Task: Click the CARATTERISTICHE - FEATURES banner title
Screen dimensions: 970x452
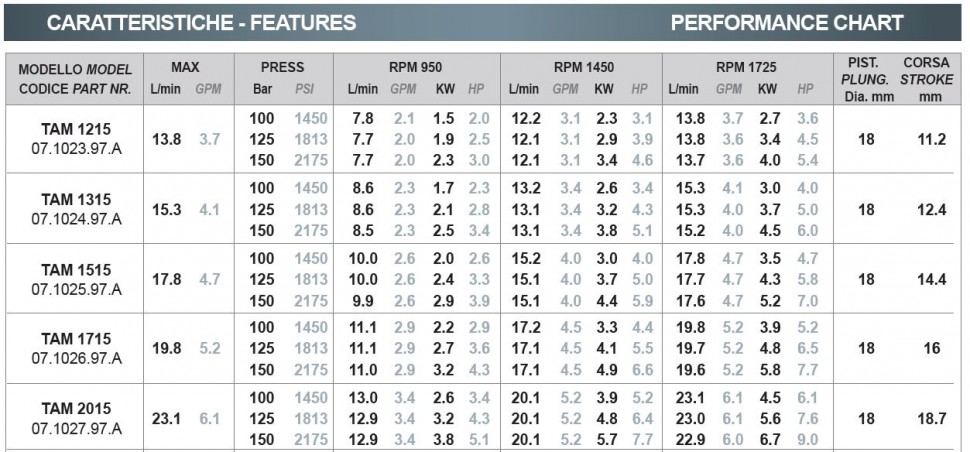Action: 201,23
